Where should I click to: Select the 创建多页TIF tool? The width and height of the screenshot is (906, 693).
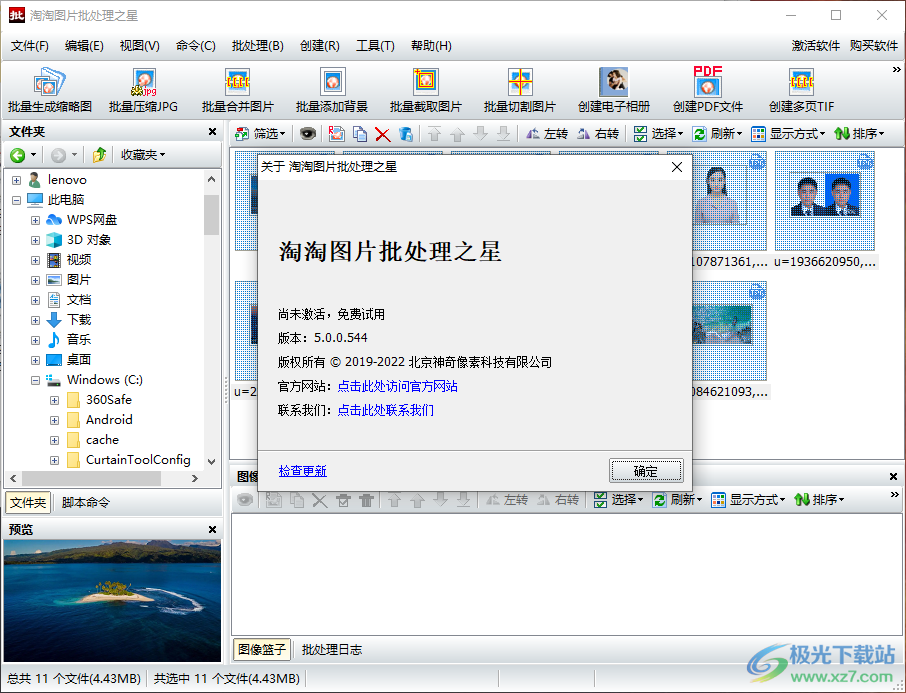click(801, 88)
